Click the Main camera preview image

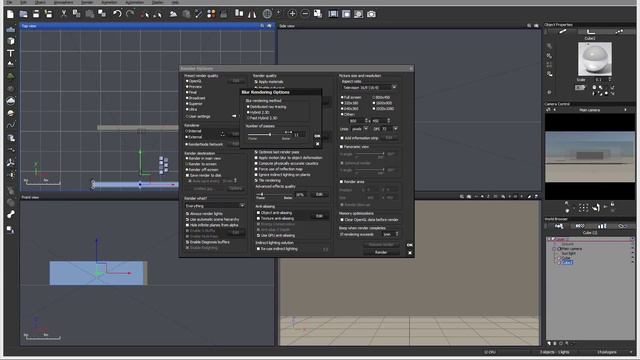point(590,157)
